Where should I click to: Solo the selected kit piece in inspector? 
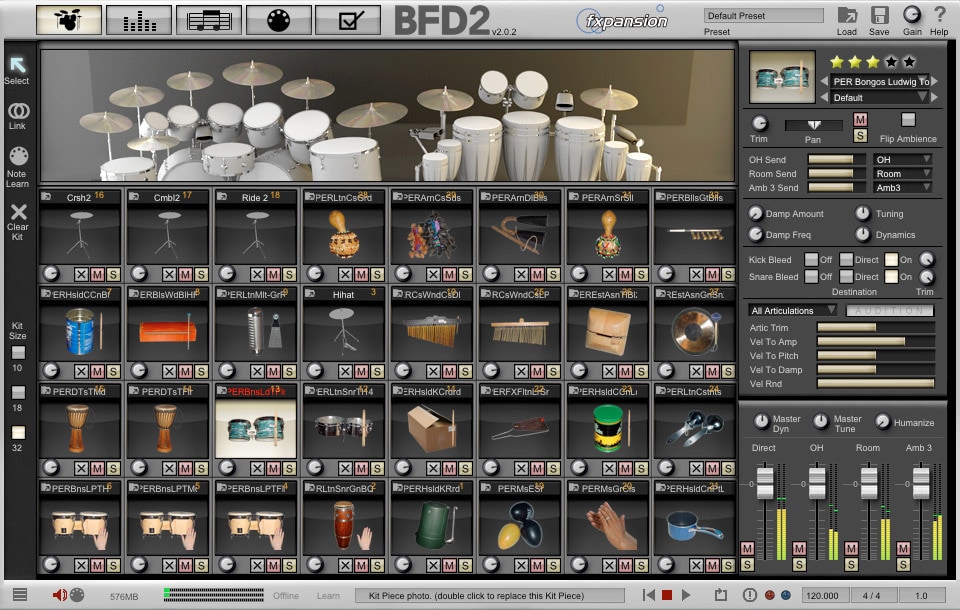860,135
